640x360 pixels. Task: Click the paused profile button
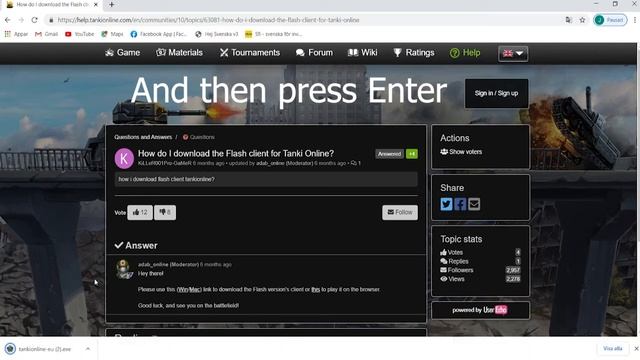coord(610,20)
